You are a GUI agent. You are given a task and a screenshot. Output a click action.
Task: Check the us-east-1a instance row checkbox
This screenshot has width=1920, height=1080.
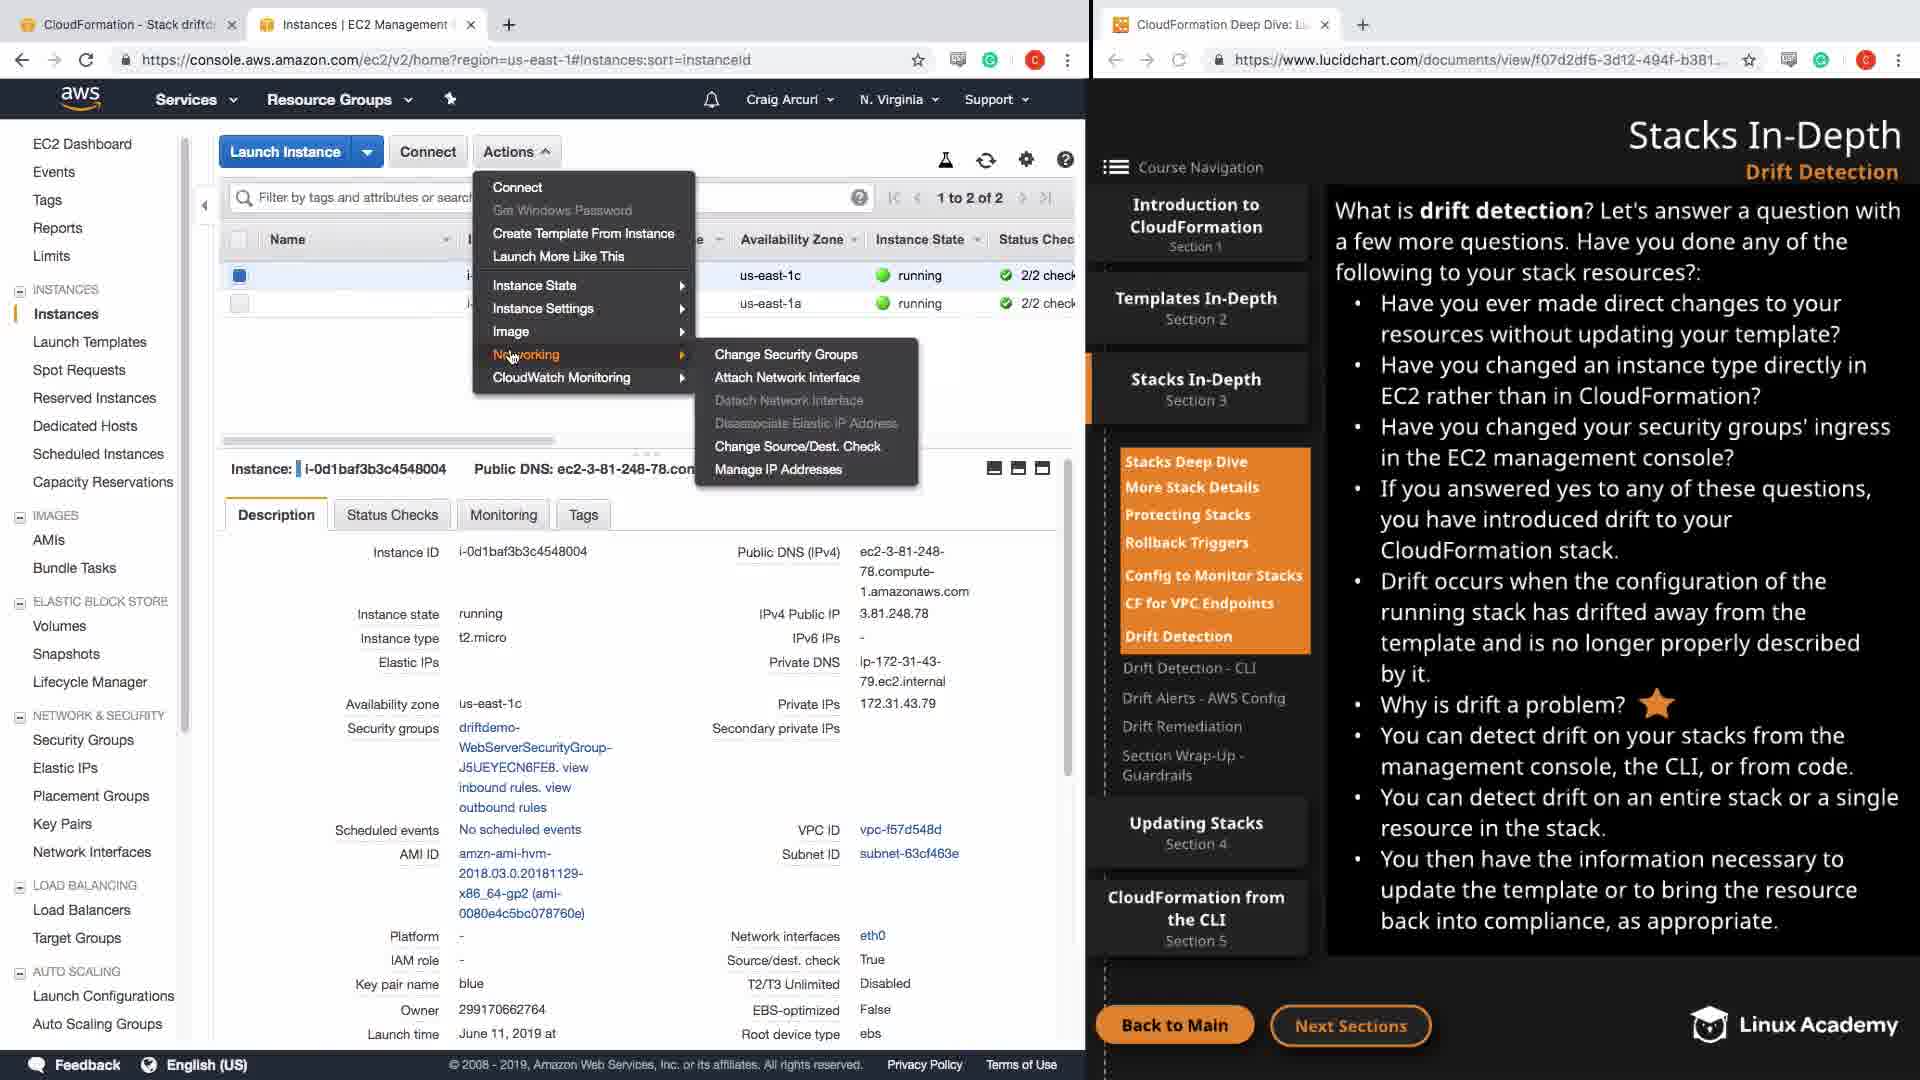coord(239,304)
